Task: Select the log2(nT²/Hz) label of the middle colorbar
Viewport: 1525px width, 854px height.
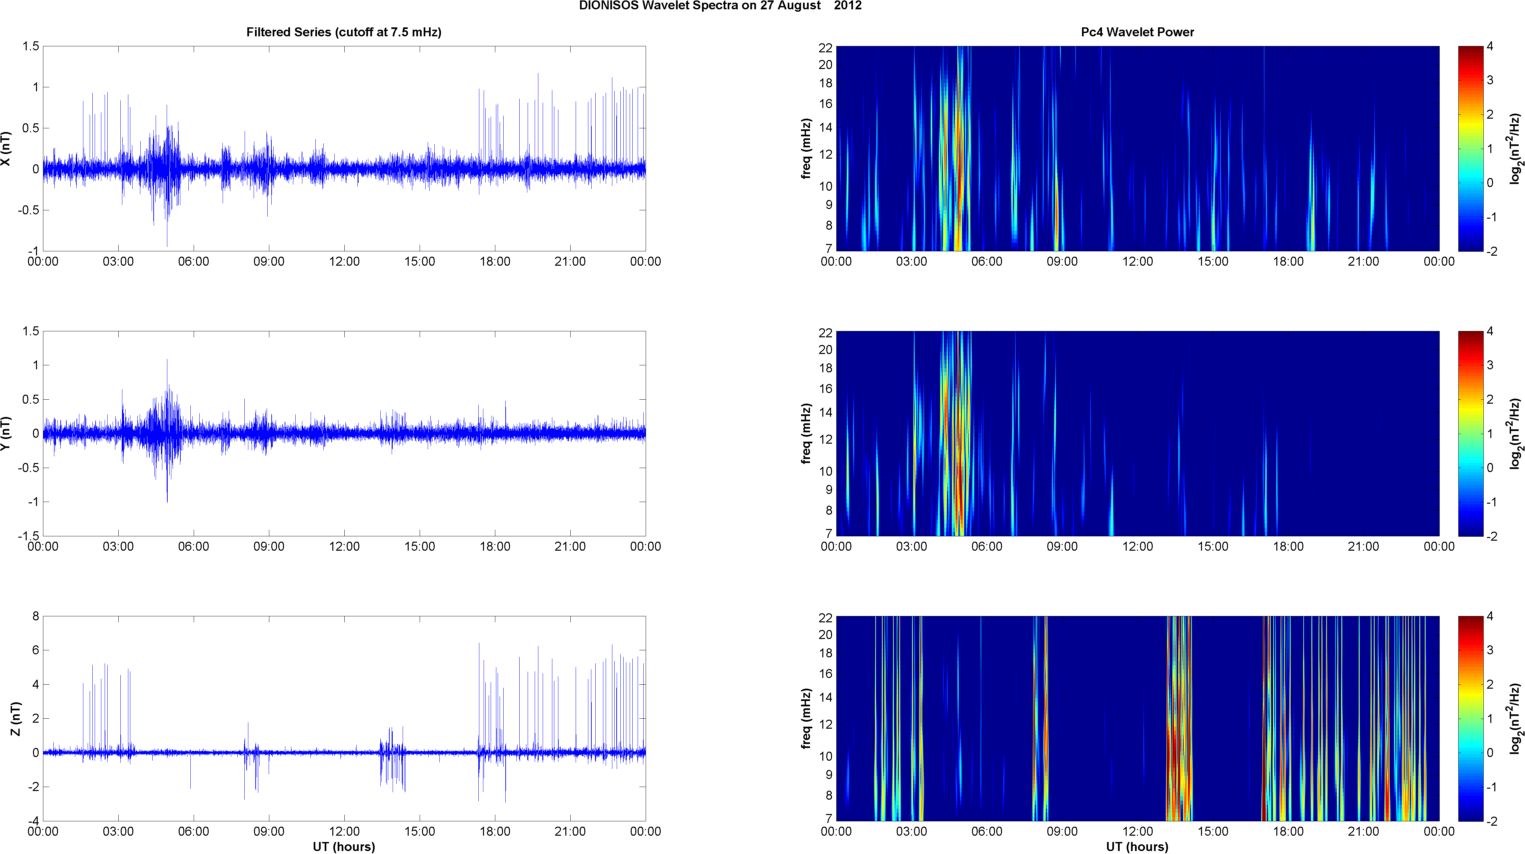Action: click(x=1517, y=433)
